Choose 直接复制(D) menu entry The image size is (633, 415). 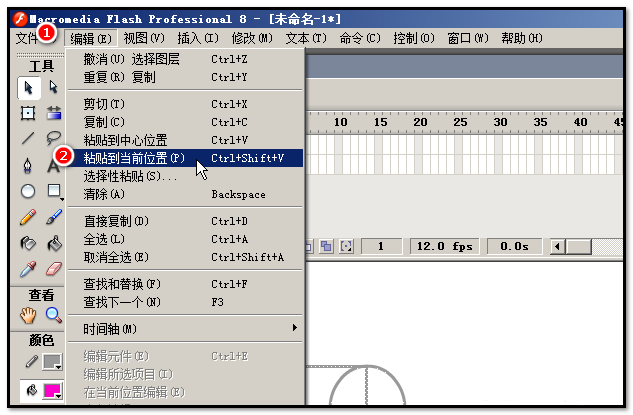point(185,221)
